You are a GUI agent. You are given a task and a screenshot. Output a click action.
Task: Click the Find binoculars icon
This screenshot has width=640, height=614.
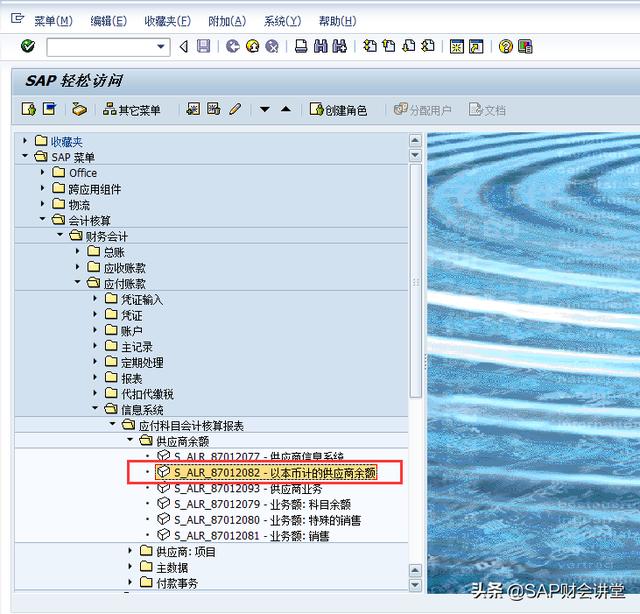321,46
